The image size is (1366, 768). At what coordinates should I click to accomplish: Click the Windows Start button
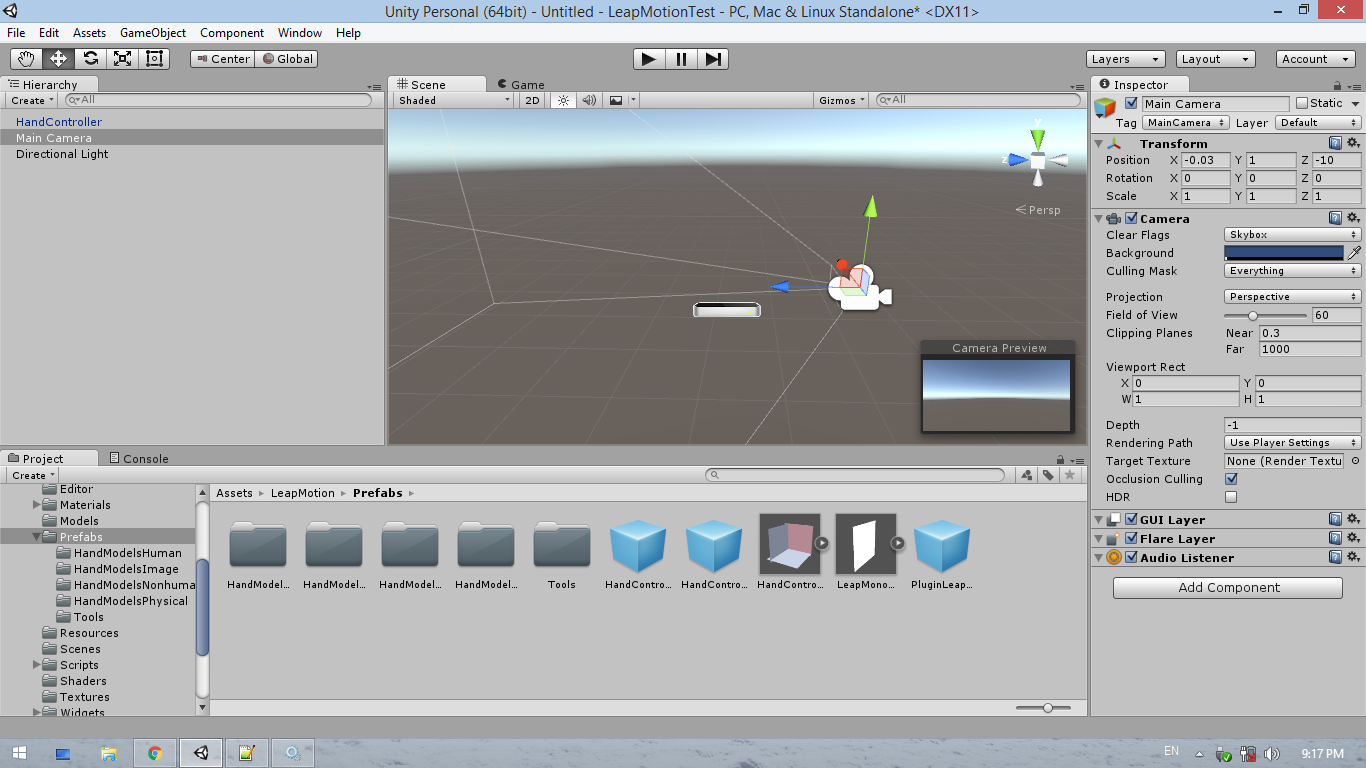point(19,752)
